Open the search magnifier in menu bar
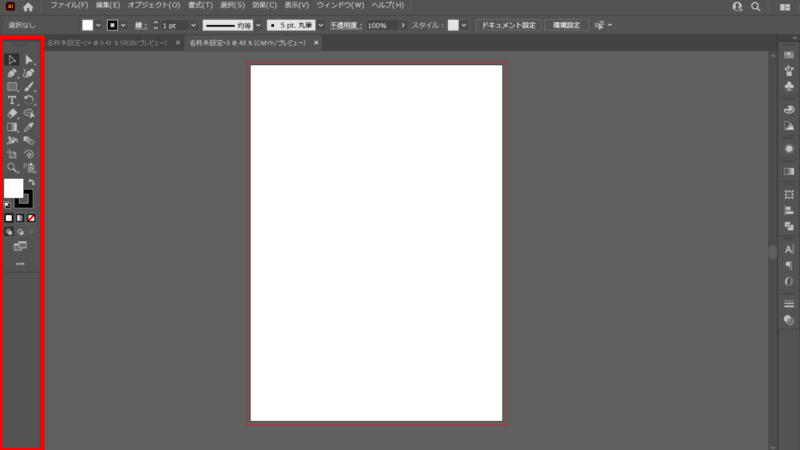Screen dimensions: 800x450 [x=756, y=7]
